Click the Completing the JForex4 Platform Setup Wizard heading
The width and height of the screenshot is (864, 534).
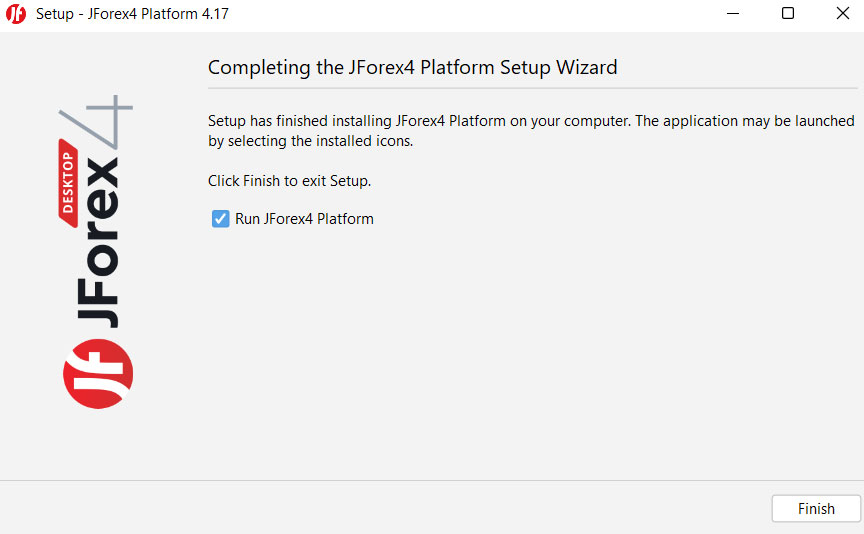click(412, 68)
